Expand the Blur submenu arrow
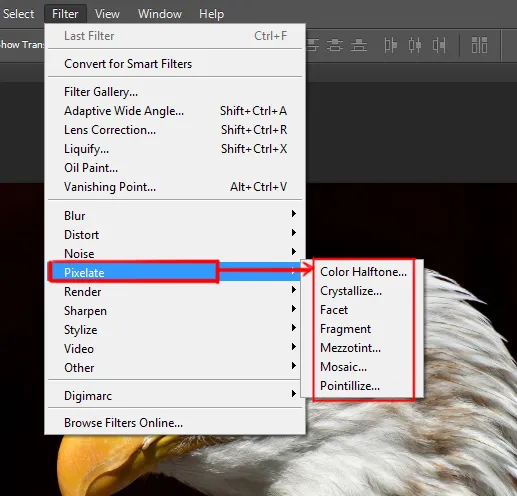The height and width of the screenshot is (496, 517). pos(294,214)
